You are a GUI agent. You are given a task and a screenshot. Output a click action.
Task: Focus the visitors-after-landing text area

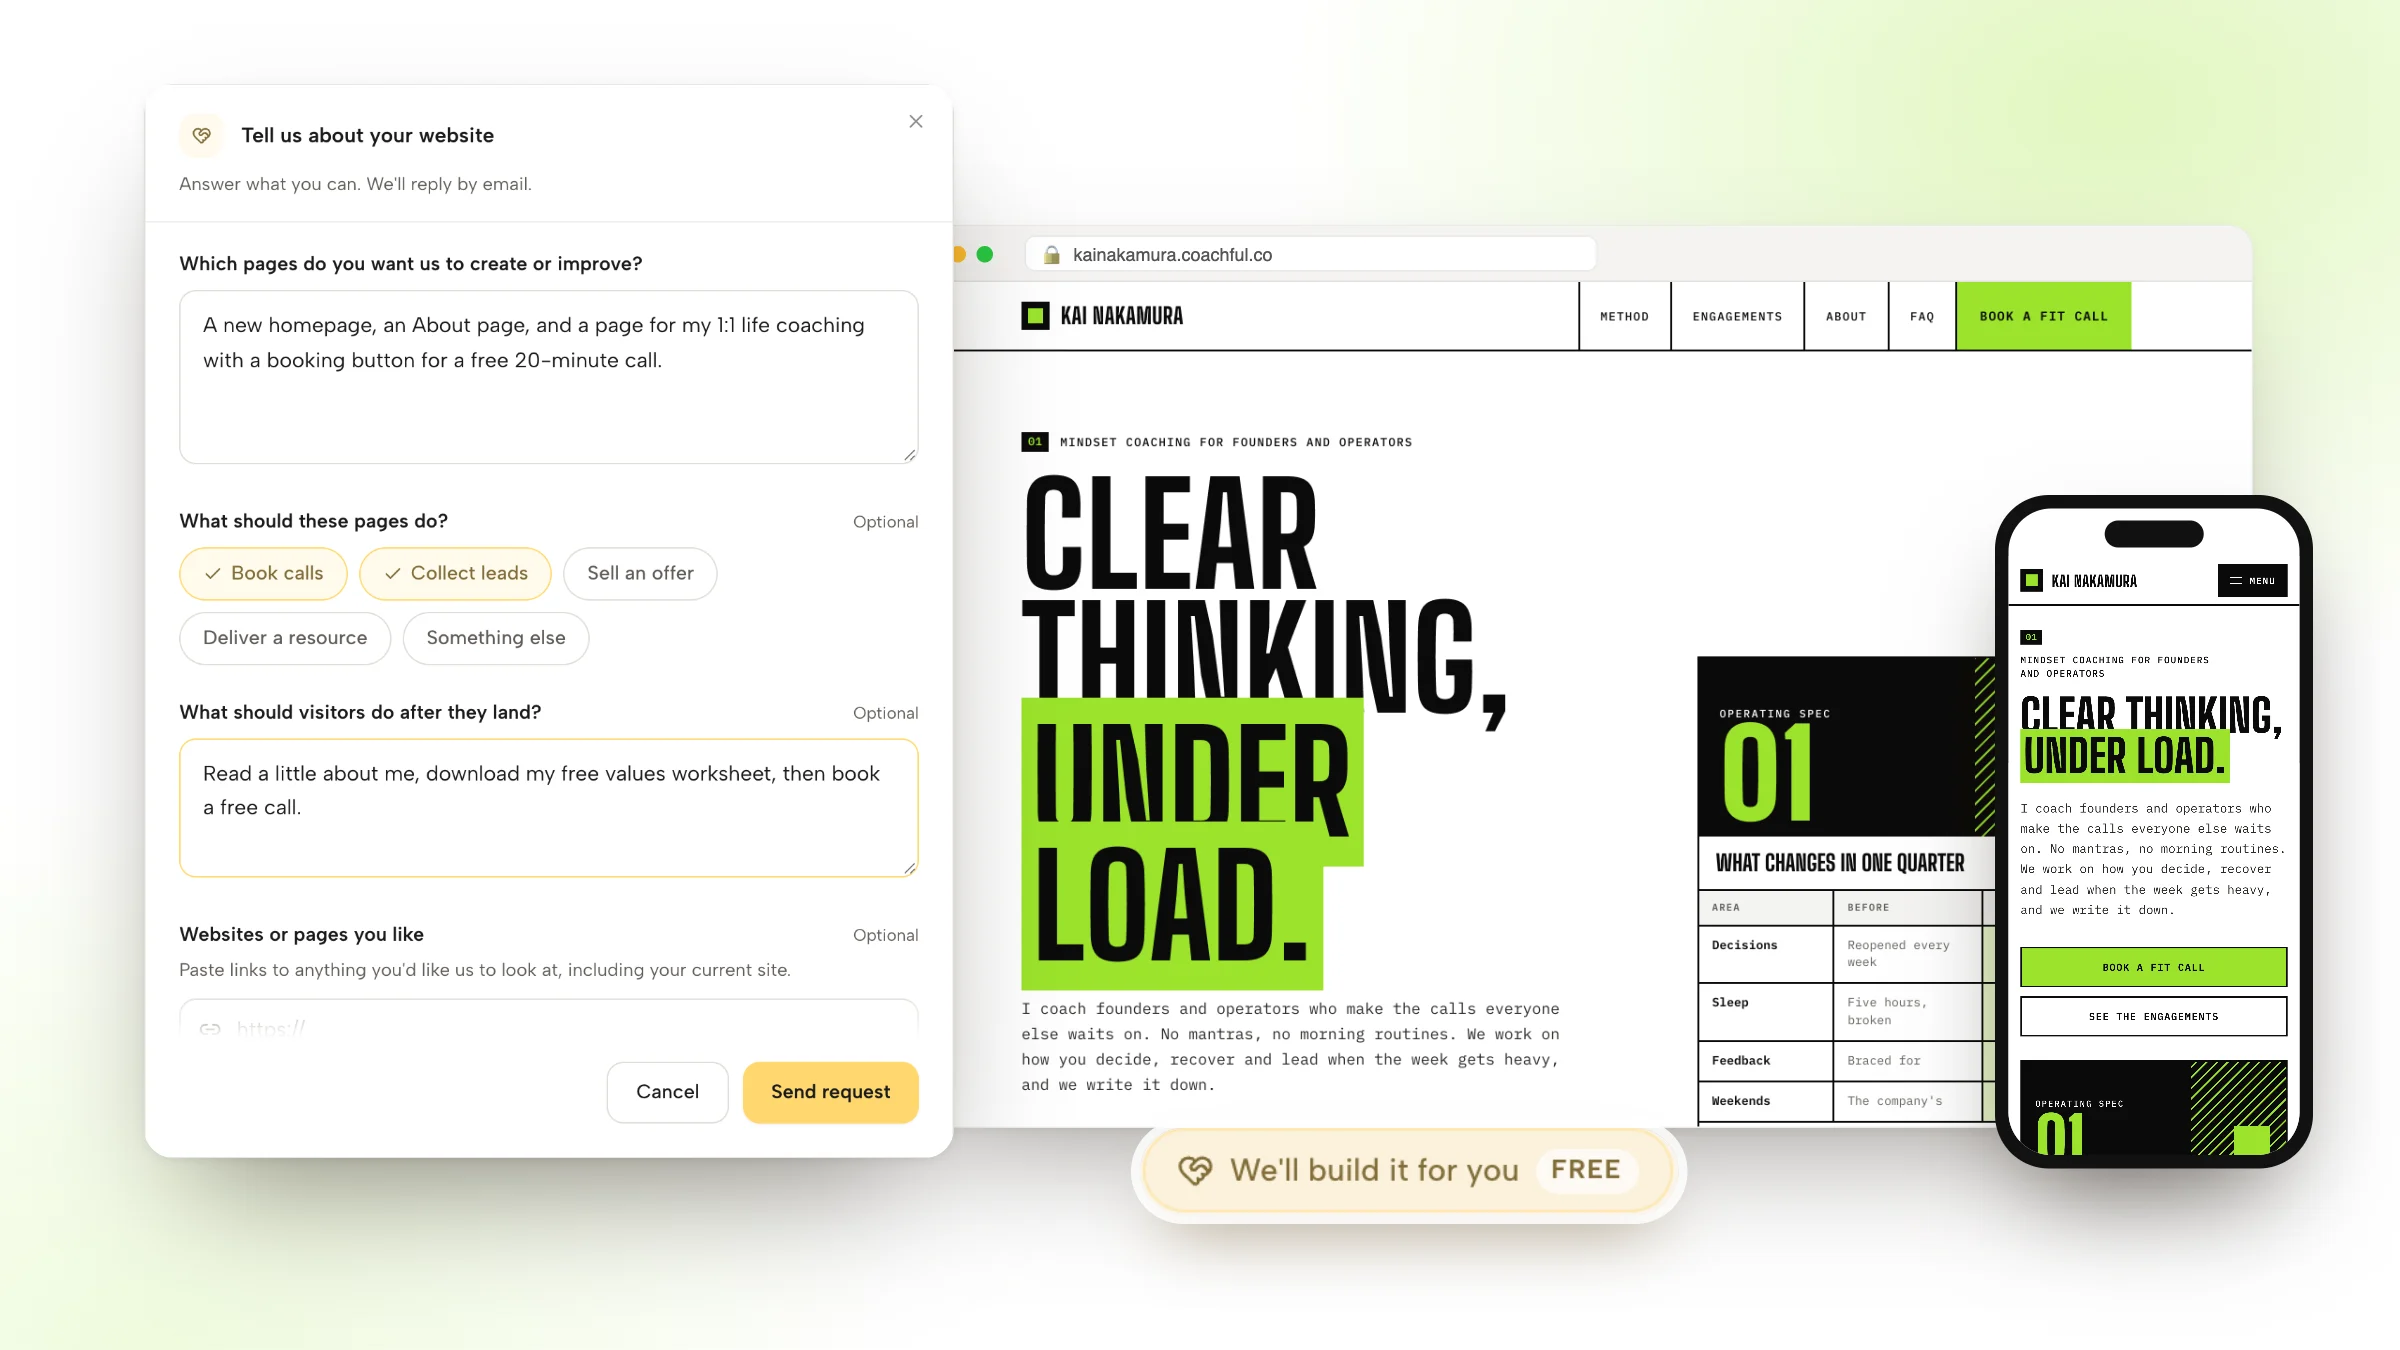point(549,808)
